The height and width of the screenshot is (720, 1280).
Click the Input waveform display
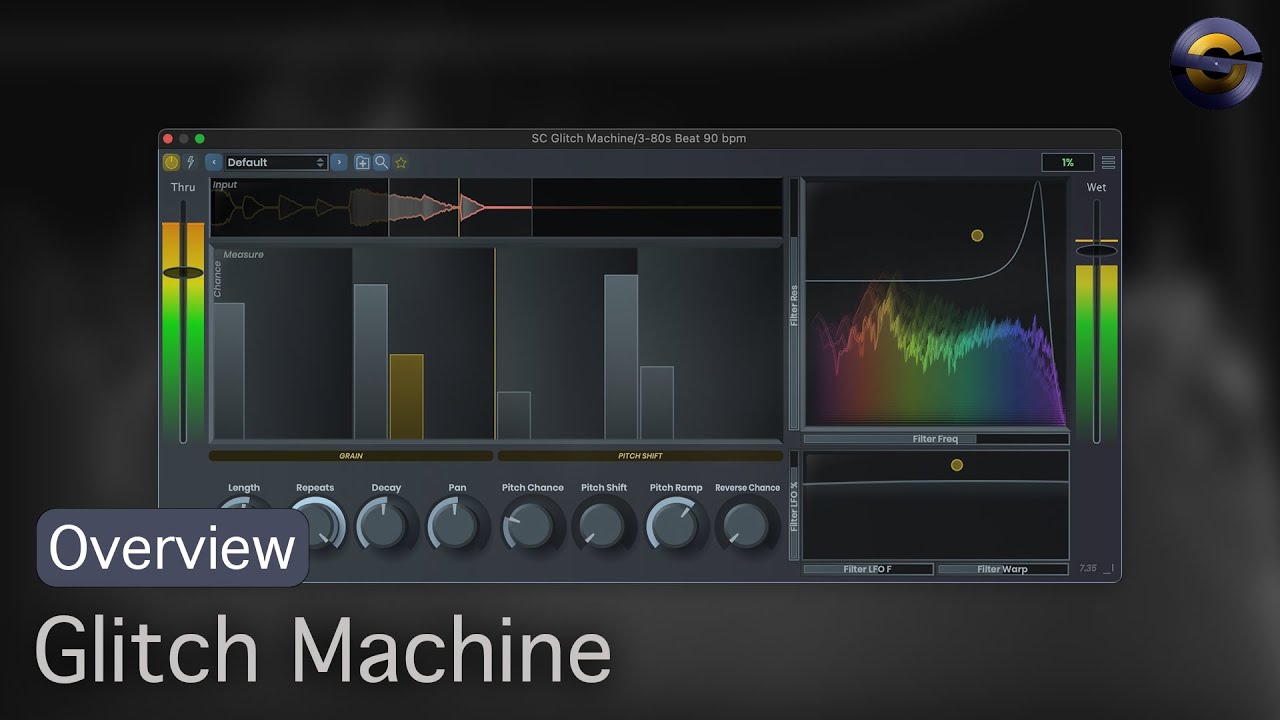click(496, 208)
